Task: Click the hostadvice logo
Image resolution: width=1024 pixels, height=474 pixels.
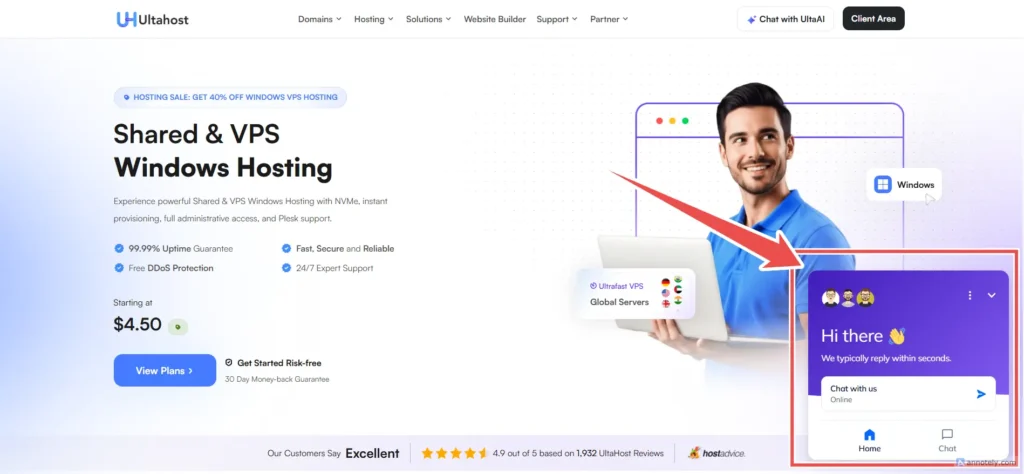Action: point(716,453)
